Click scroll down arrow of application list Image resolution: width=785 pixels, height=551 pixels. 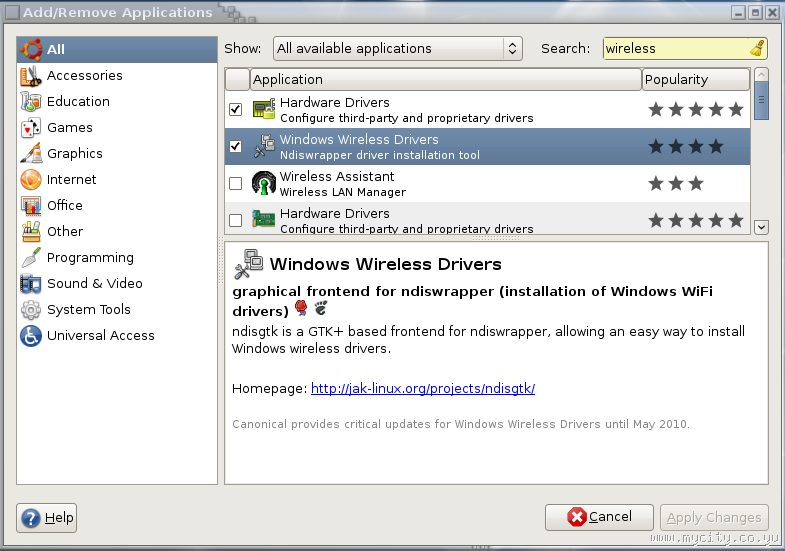tap(761, 227)
